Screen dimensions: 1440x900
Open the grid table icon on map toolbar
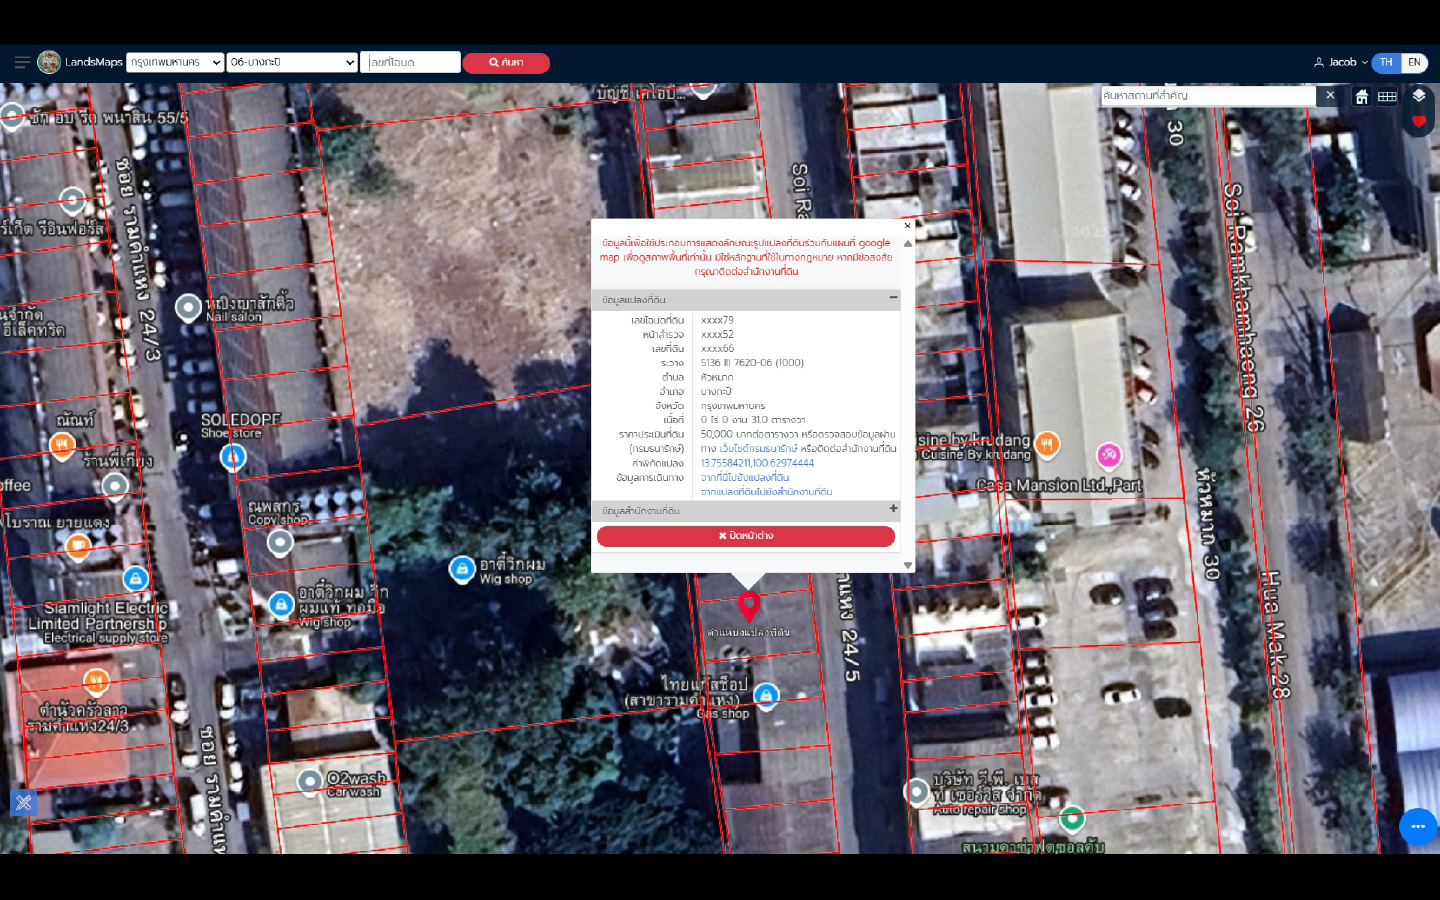pyautogui.click(x=1387, y=97)
